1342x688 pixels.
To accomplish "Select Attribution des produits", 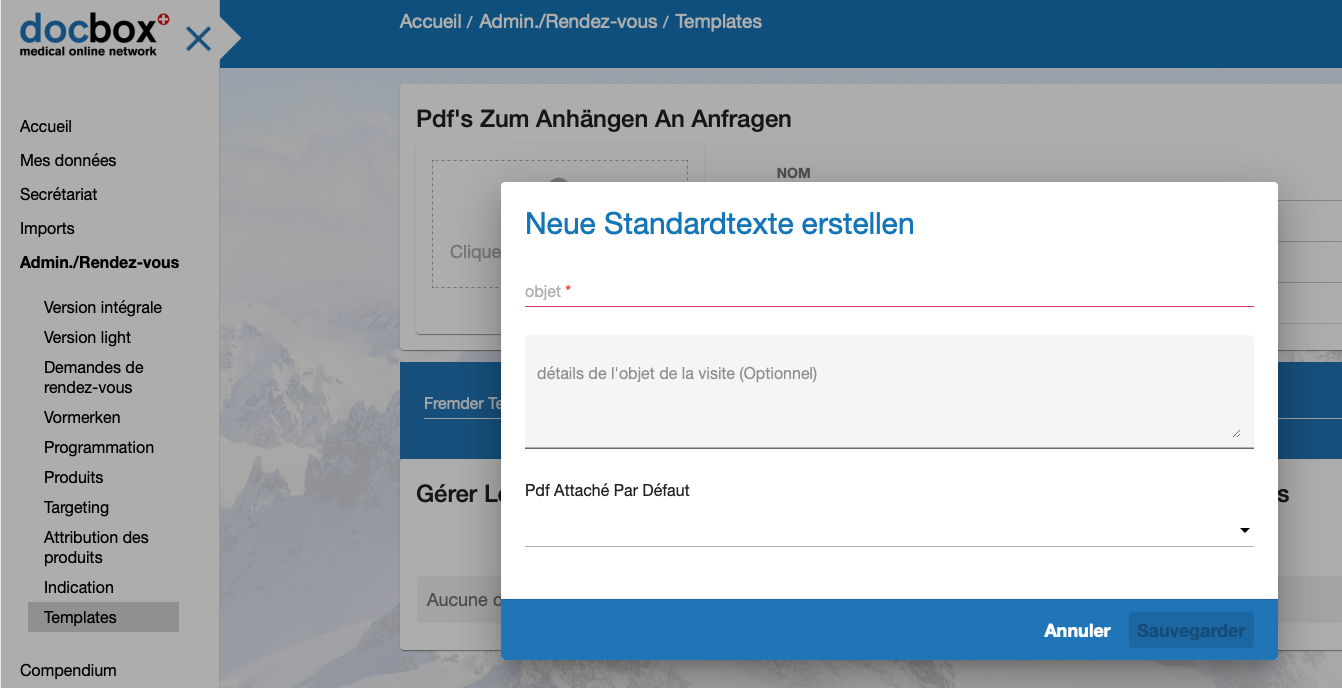I will coord(96,548).
